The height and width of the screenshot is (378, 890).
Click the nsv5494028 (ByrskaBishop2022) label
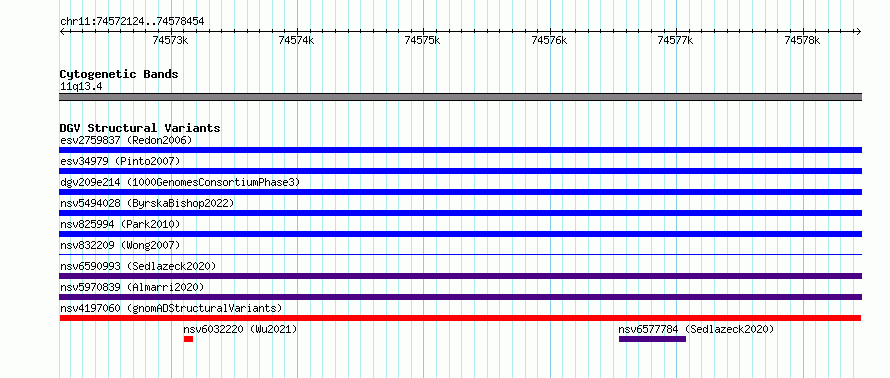tap(147, 203)
